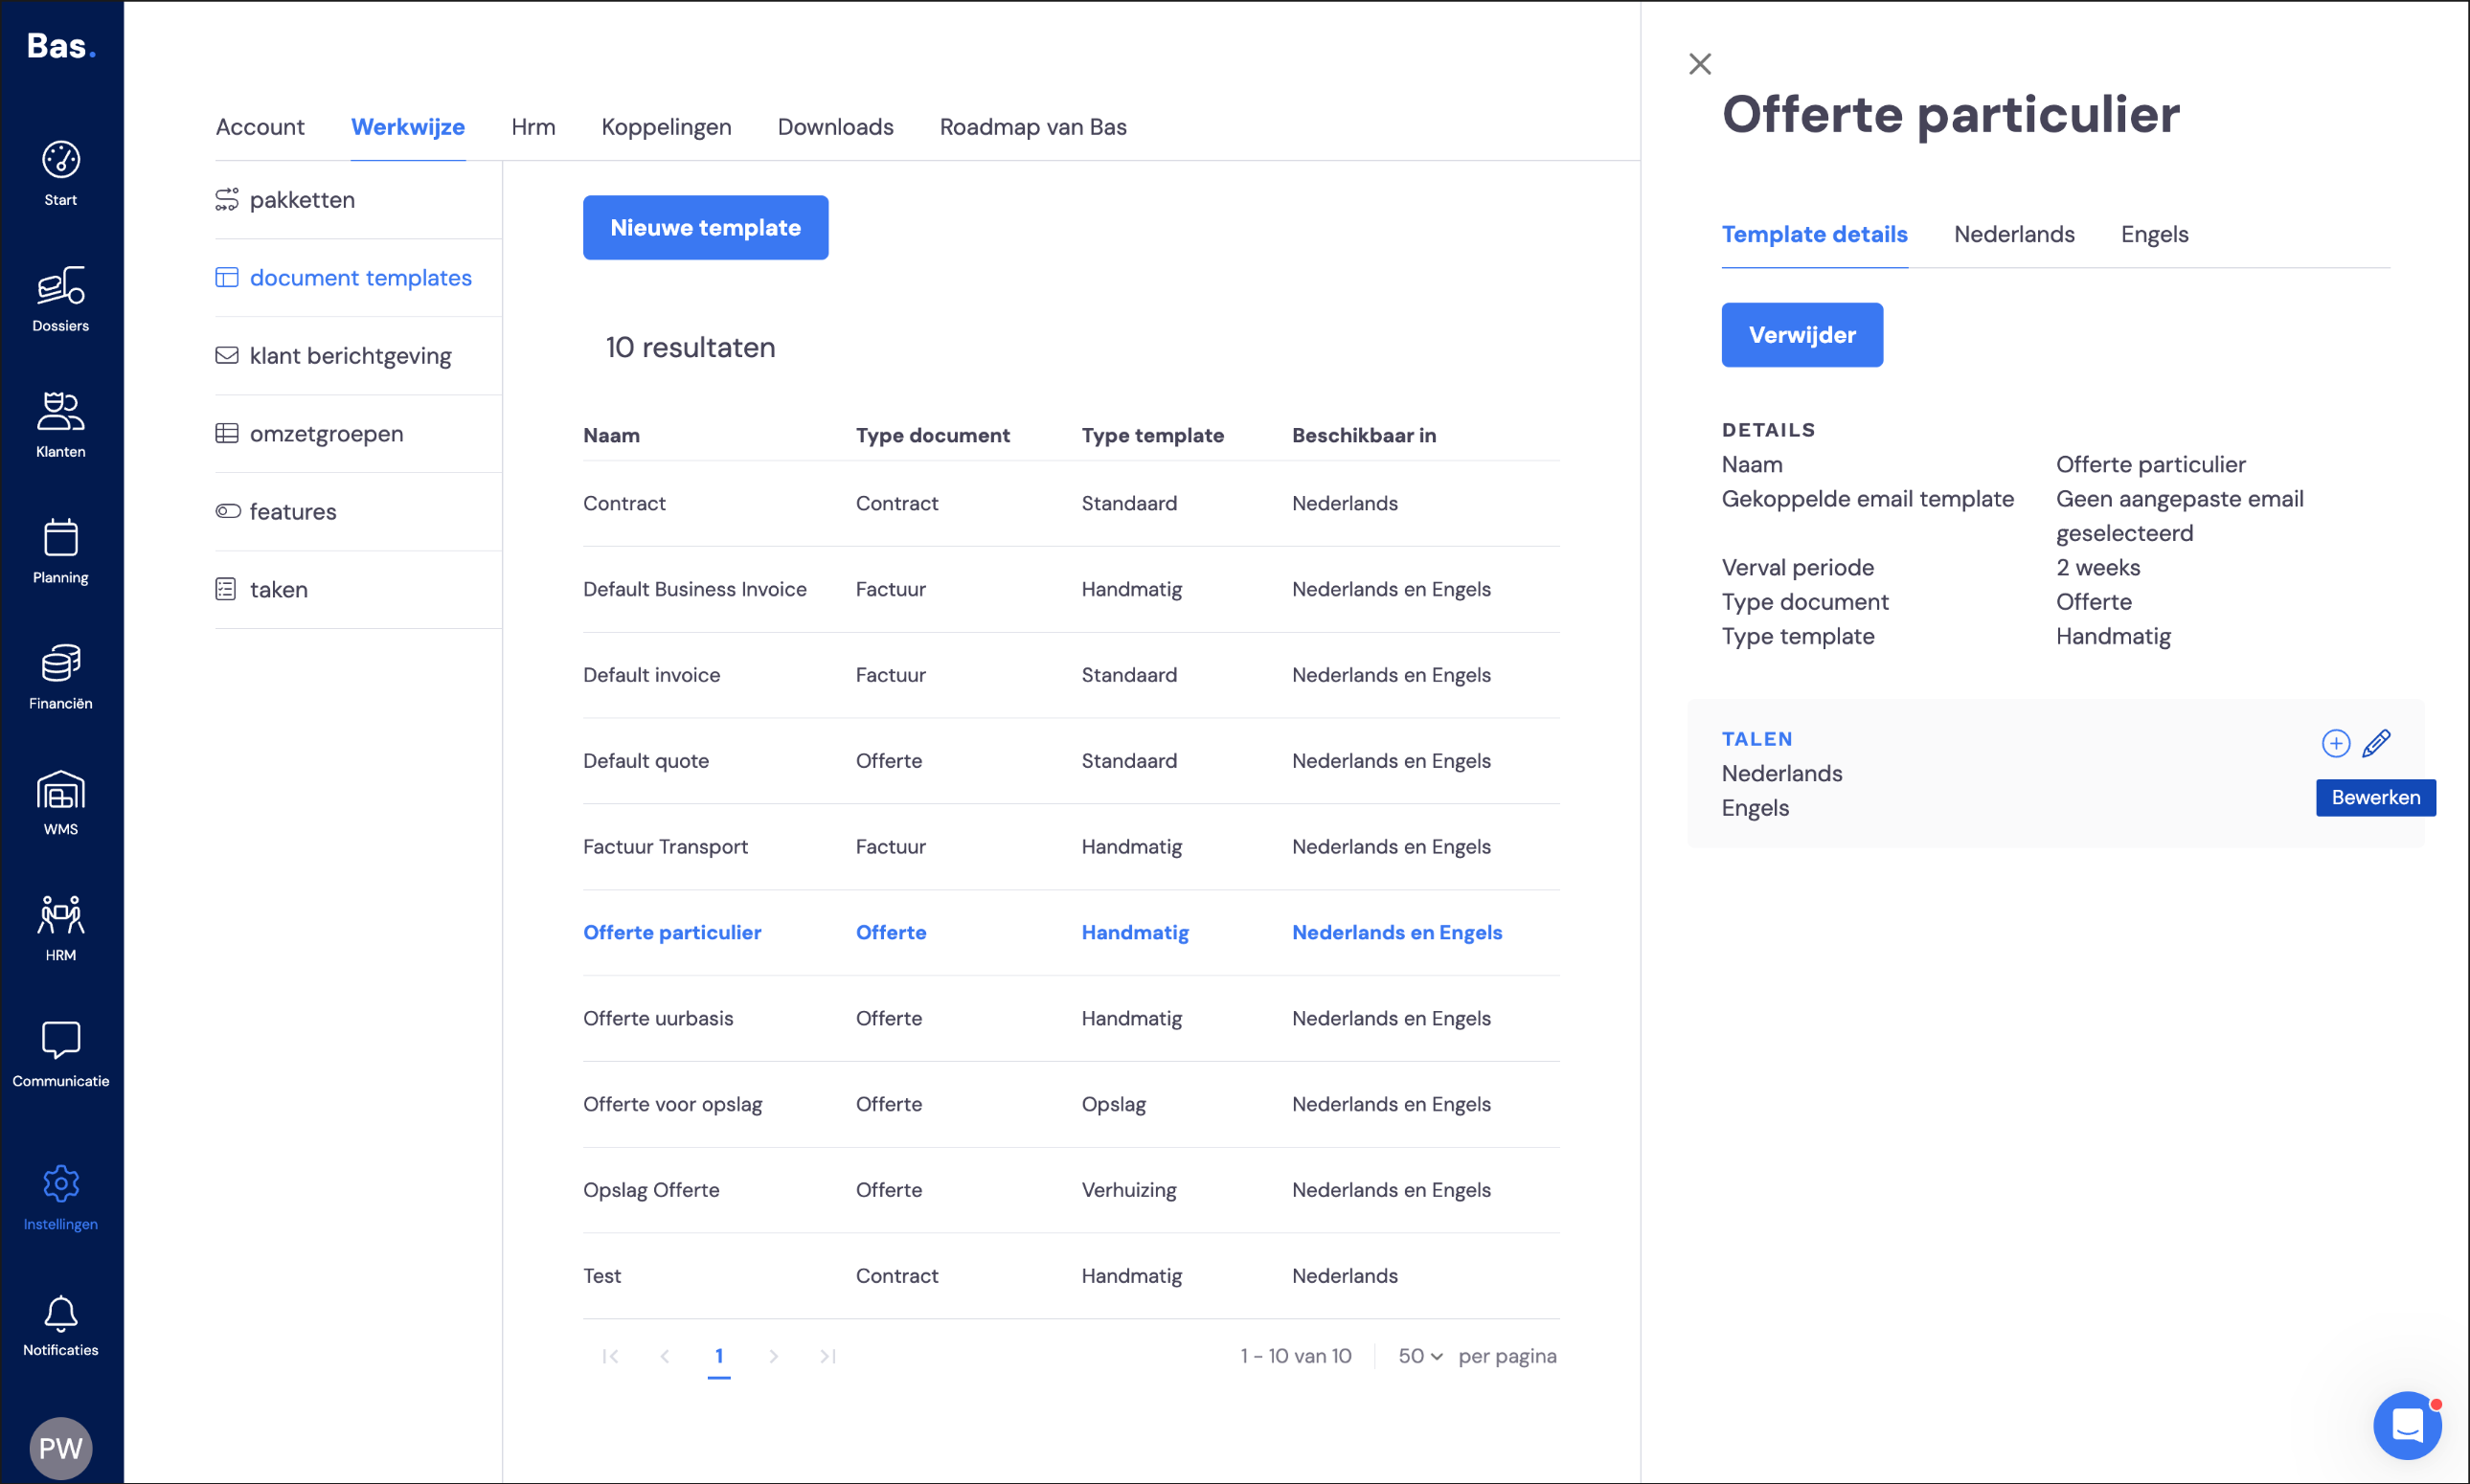The image size is (2470, 1484).
Task: Switch to the Account tab
Action: pyautogui.click(x=260, y=127)
